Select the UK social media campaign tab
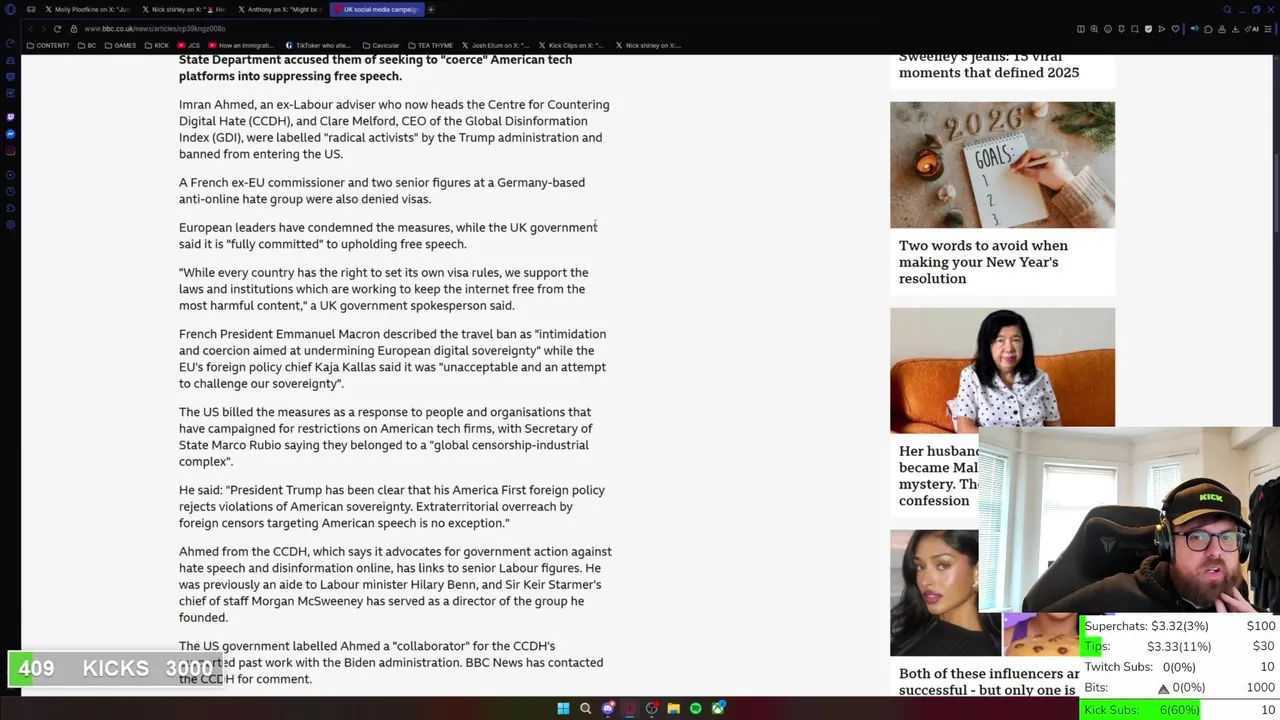Image resolution: width=1280 pixels, height=720 pixels. click(376, 9)
